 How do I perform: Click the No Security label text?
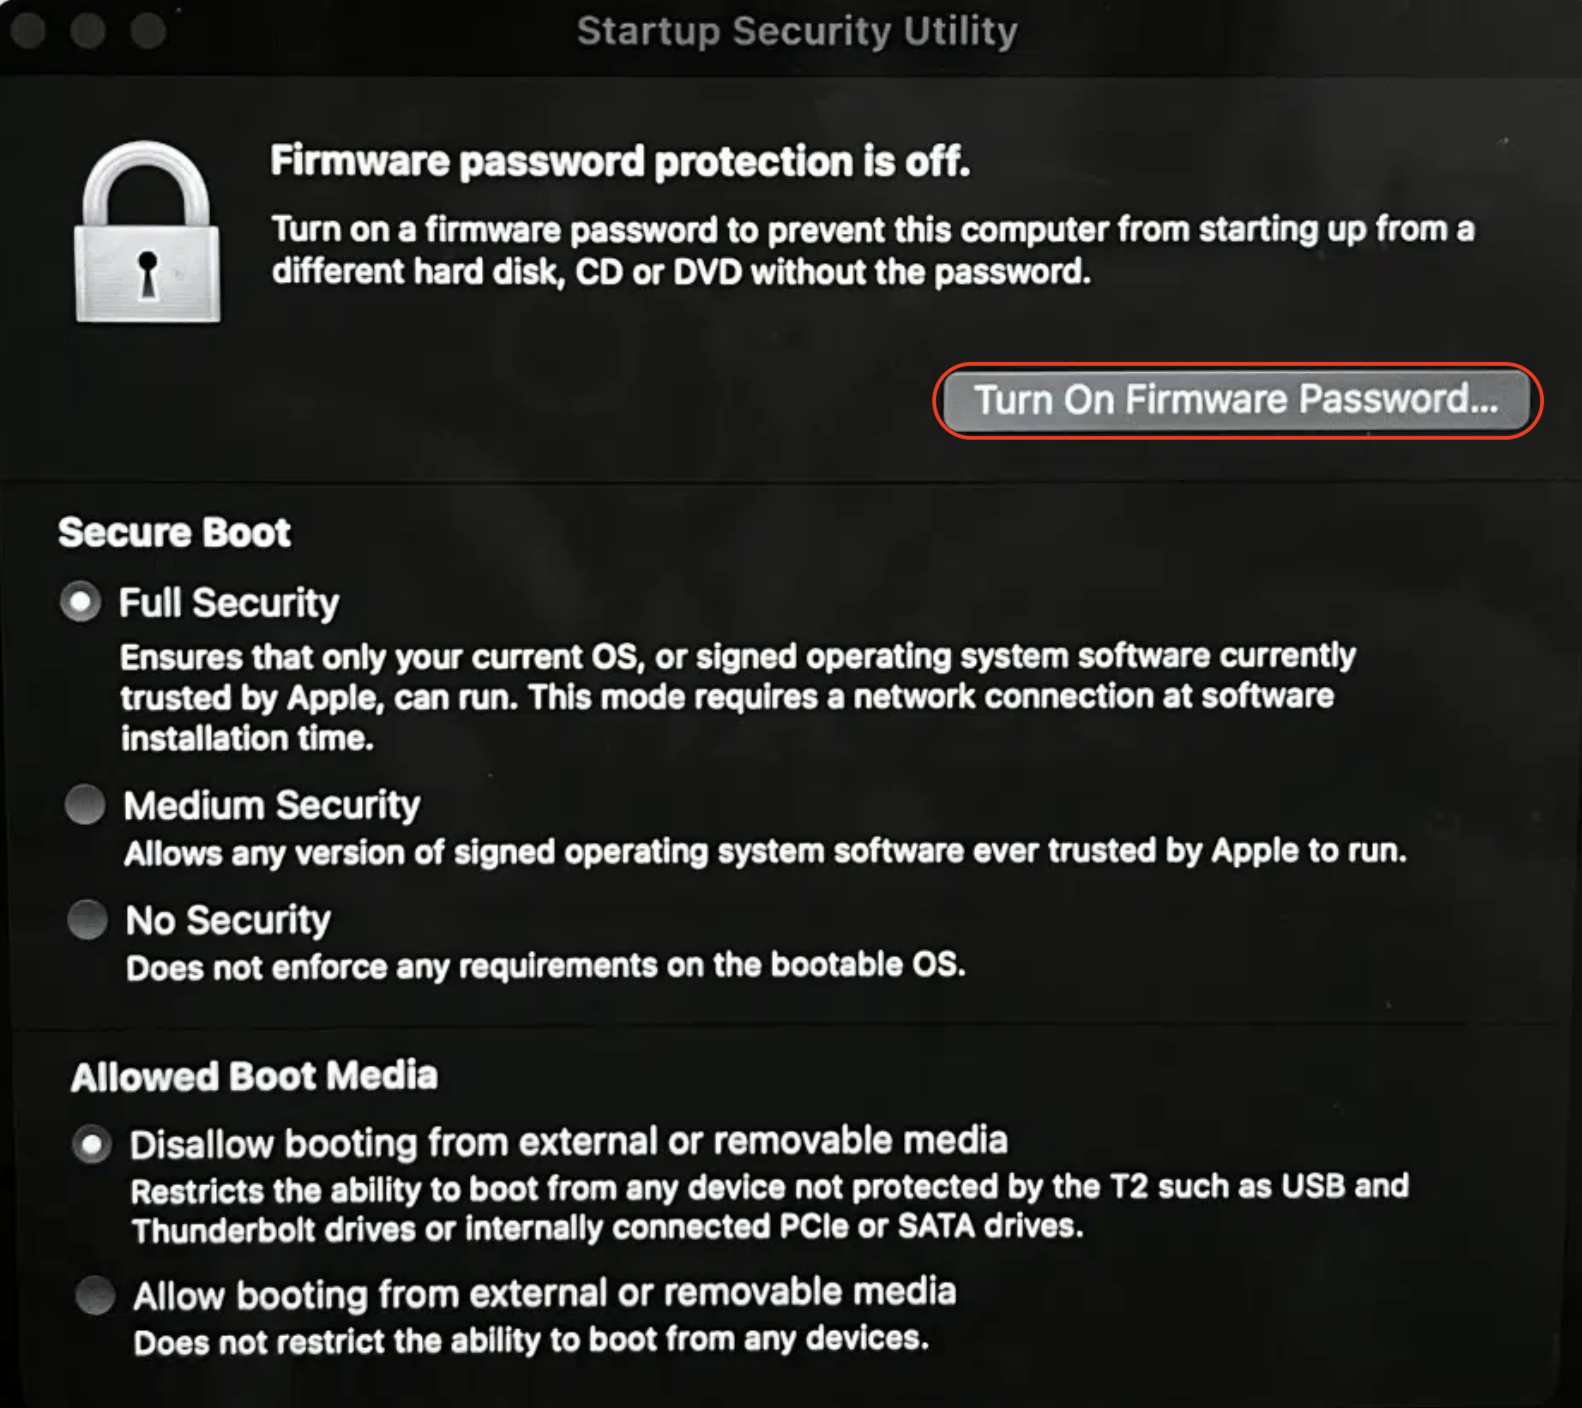pyautogui.click(x=226, y=918)
